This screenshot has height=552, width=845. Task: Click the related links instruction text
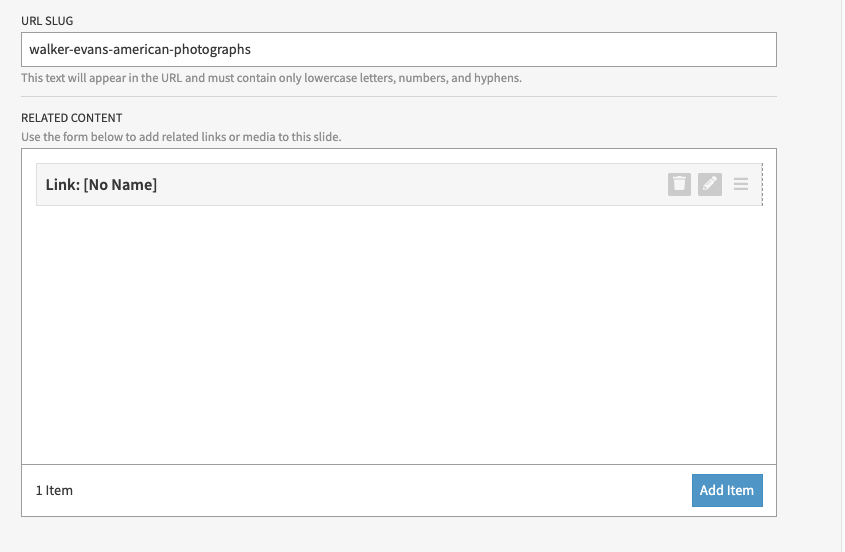181,137
